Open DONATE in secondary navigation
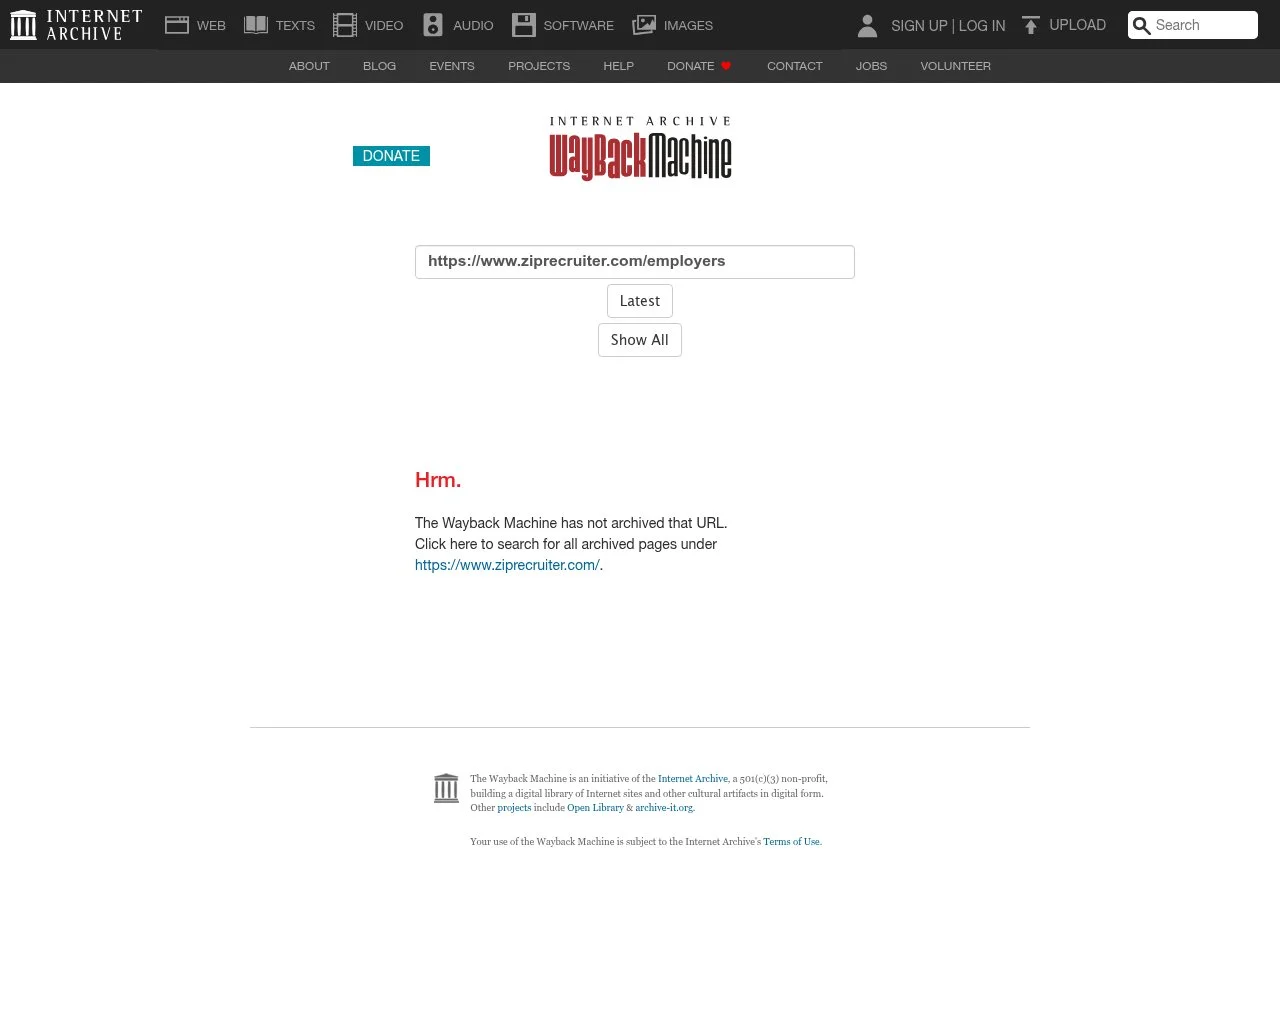The height and width of the screenshot is (1024, 1280). coord(691,66)
